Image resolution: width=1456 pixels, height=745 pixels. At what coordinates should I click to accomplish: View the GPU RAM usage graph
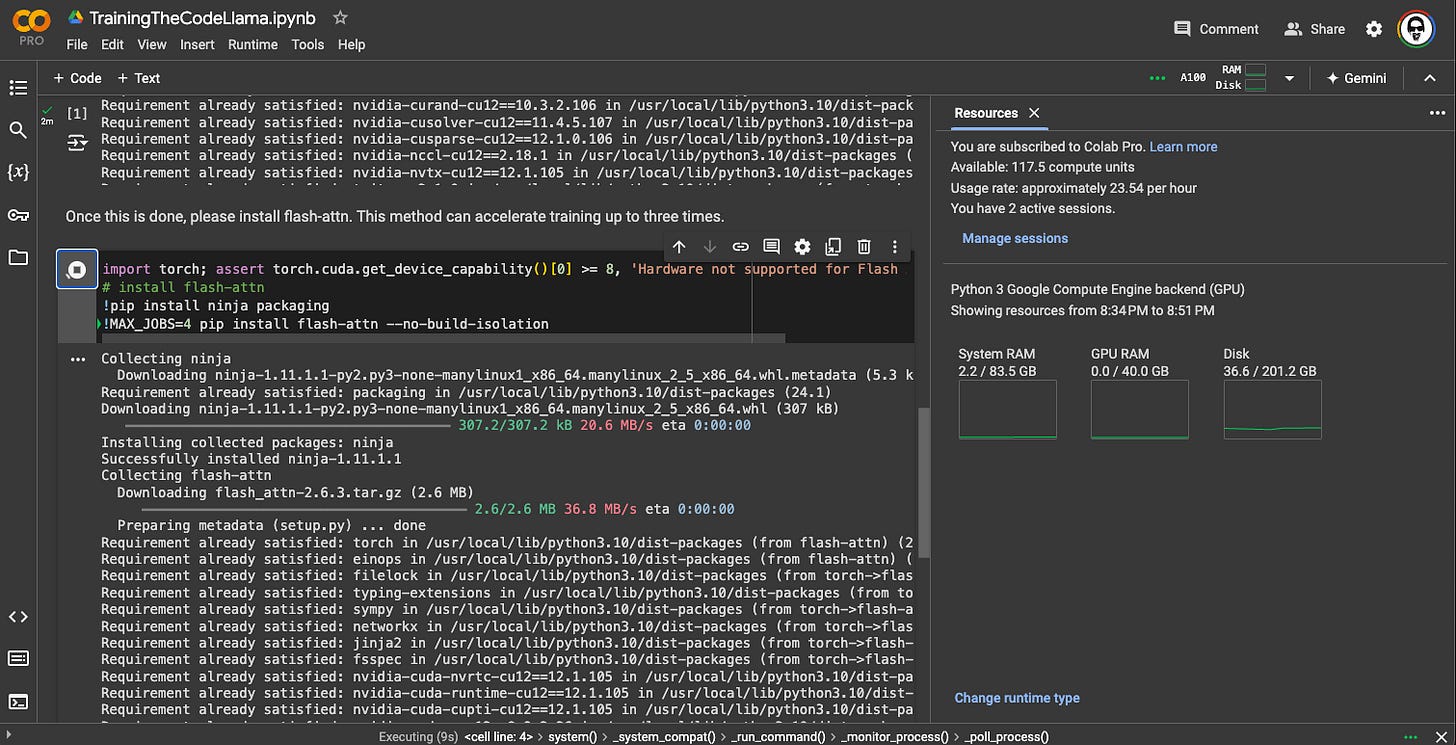1139,409
